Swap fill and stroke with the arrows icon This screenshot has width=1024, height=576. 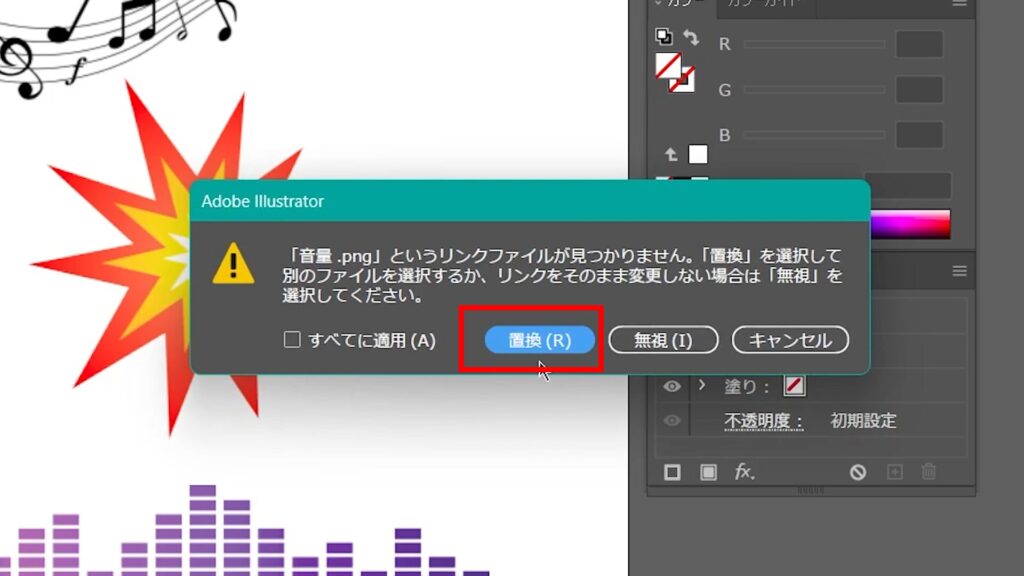[691, 37]
